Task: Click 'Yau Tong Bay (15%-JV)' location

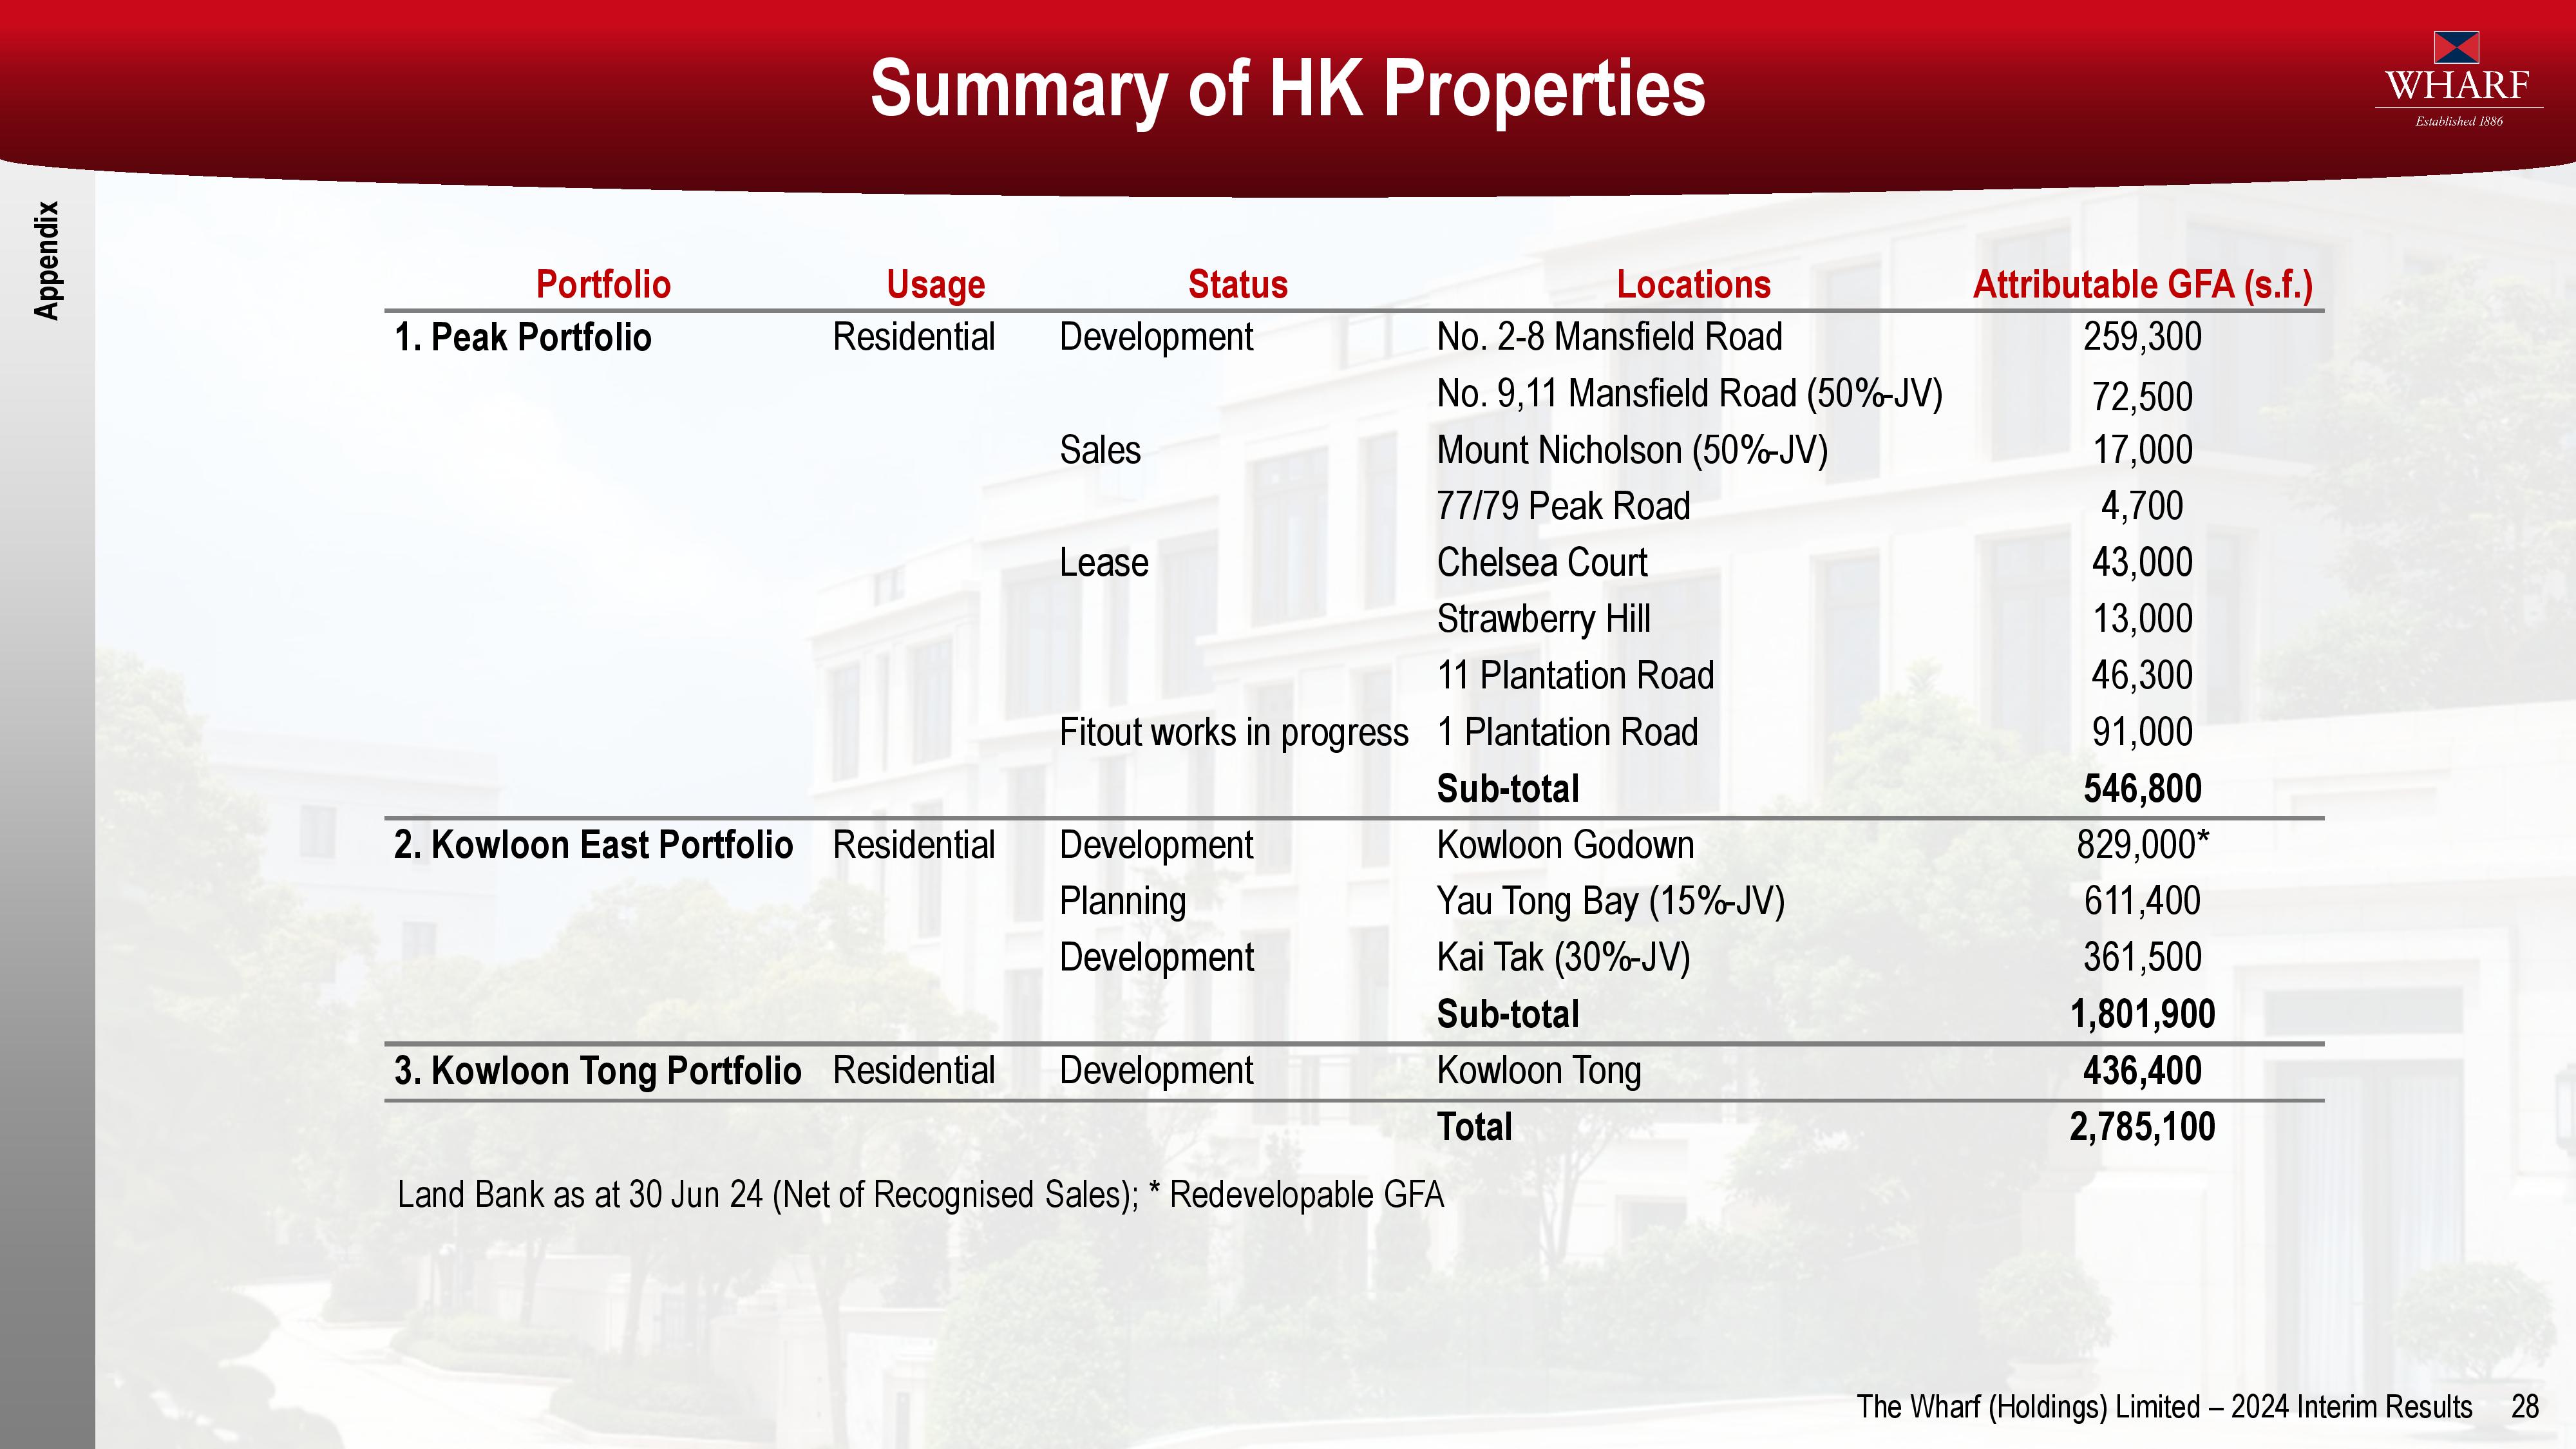Action: click(x=1611, y=901)
